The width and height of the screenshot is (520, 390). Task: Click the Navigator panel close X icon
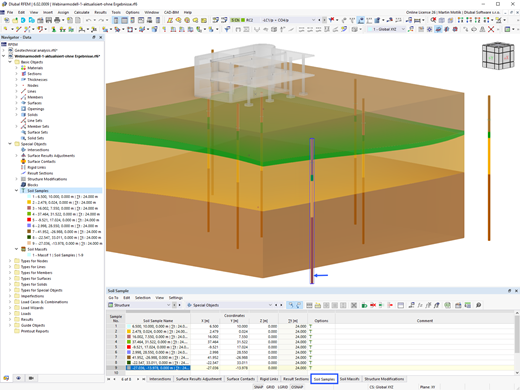pyautogui.click(x=101, y=37)
